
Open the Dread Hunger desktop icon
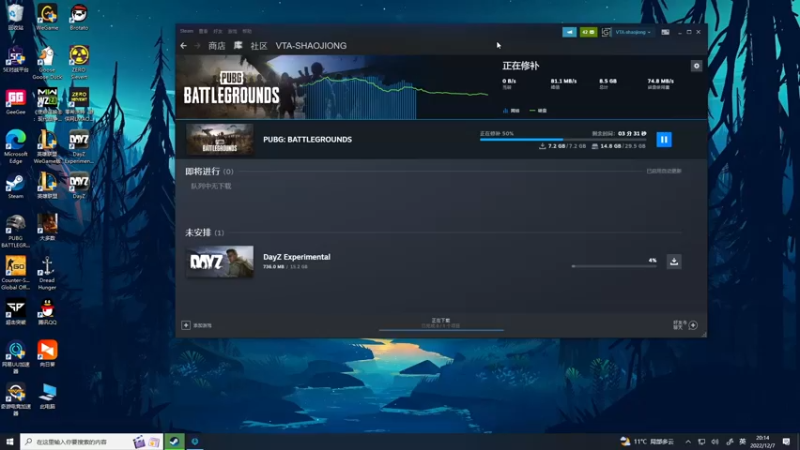[x=47, y=272]
